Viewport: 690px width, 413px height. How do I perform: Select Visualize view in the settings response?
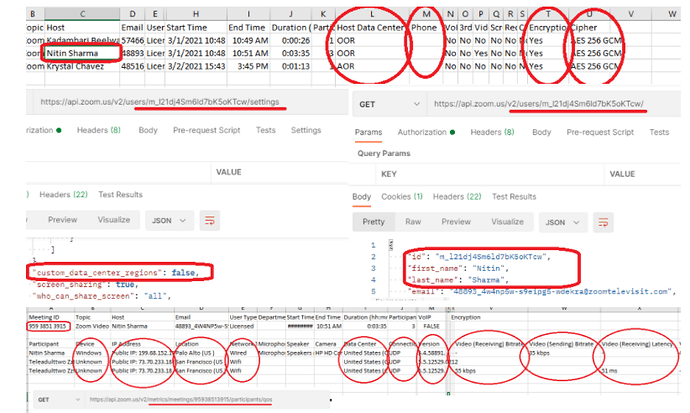(x=114, y=220)
